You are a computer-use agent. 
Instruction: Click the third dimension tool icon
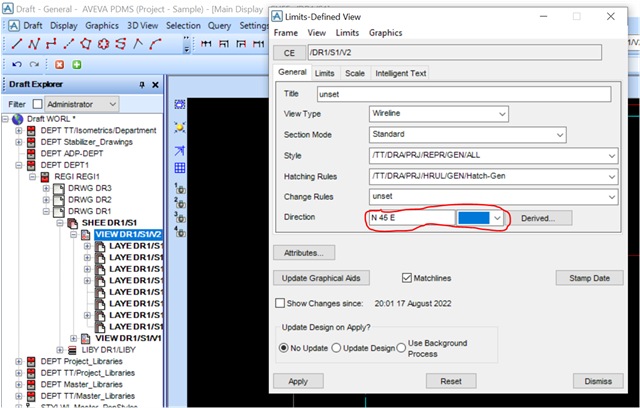point(241,44)
